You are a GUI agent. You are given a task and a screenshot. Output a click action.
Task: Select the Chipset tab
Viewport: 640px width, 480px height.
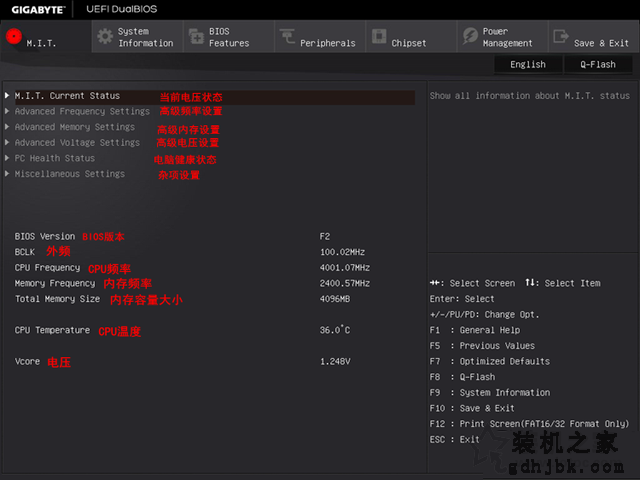[411, 36]
